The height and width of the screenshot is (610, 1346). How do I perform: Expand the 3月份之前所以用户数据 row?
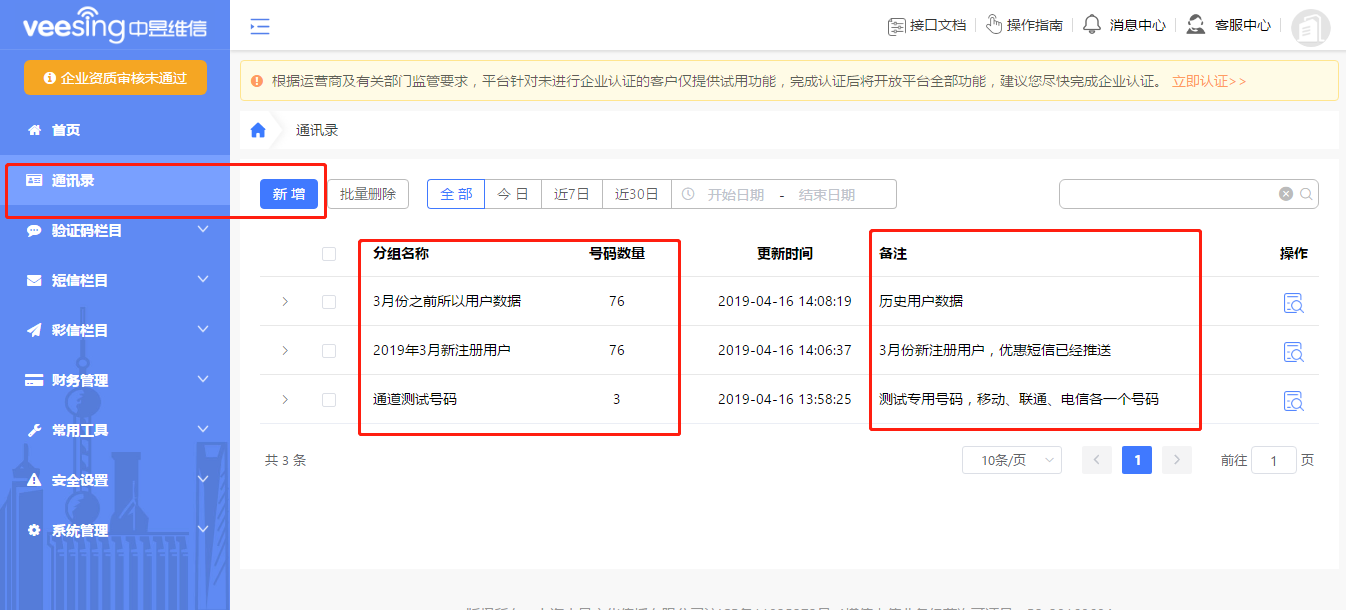285,301
